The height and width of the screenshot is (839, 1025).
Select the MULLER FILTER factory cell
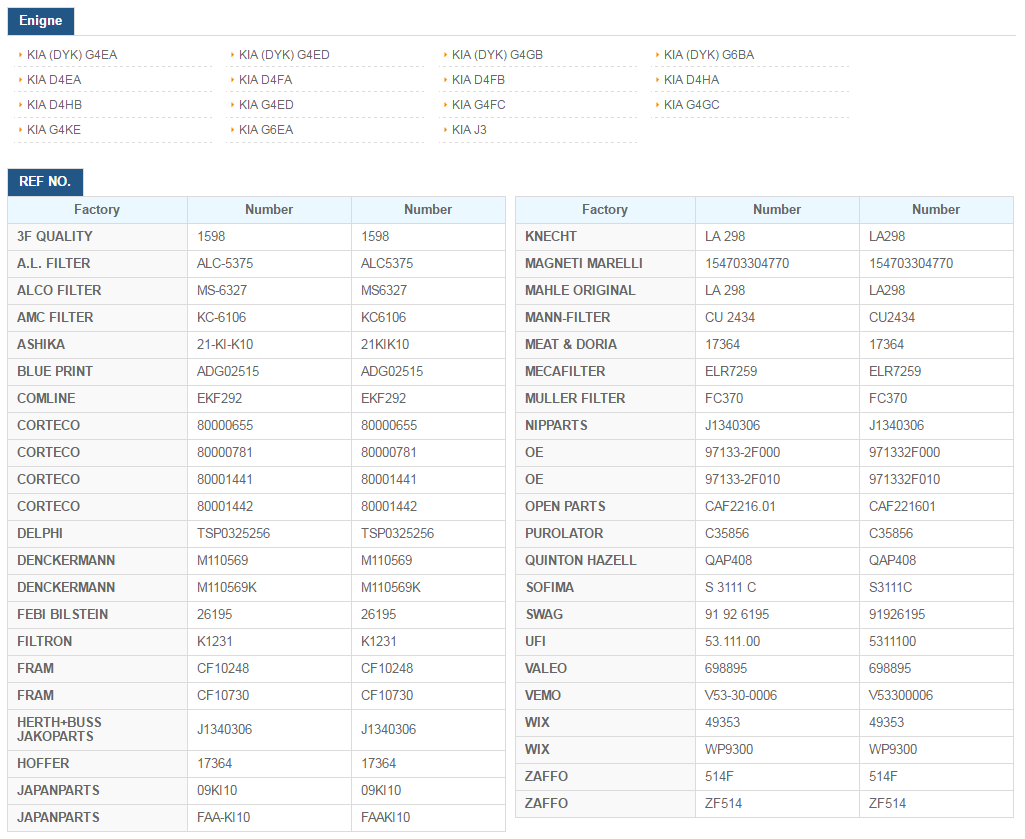coord(605,398)
